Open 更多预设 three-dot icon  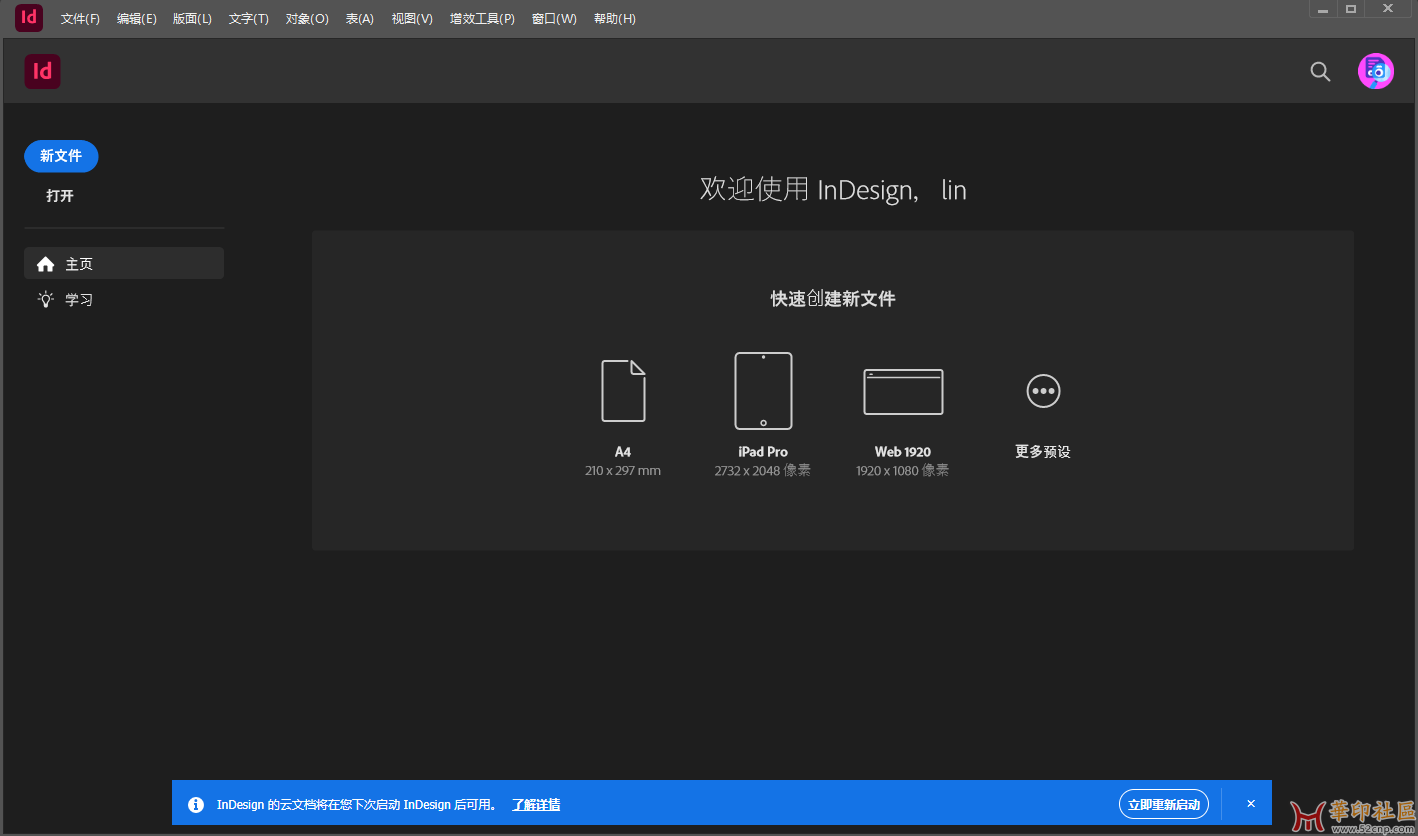coord(1043,390)
